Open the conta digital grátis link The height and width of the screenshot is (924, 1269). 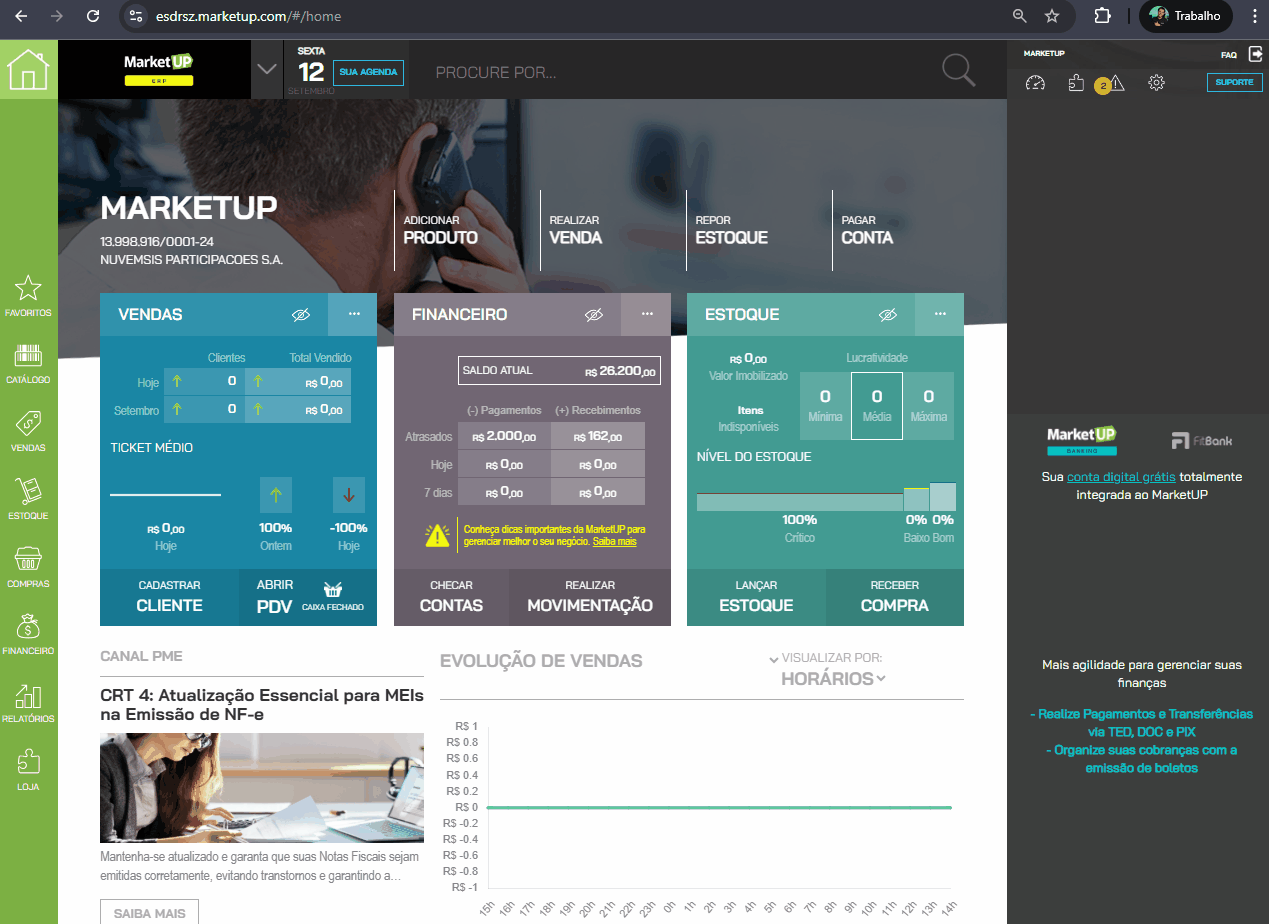point(1121,477)
